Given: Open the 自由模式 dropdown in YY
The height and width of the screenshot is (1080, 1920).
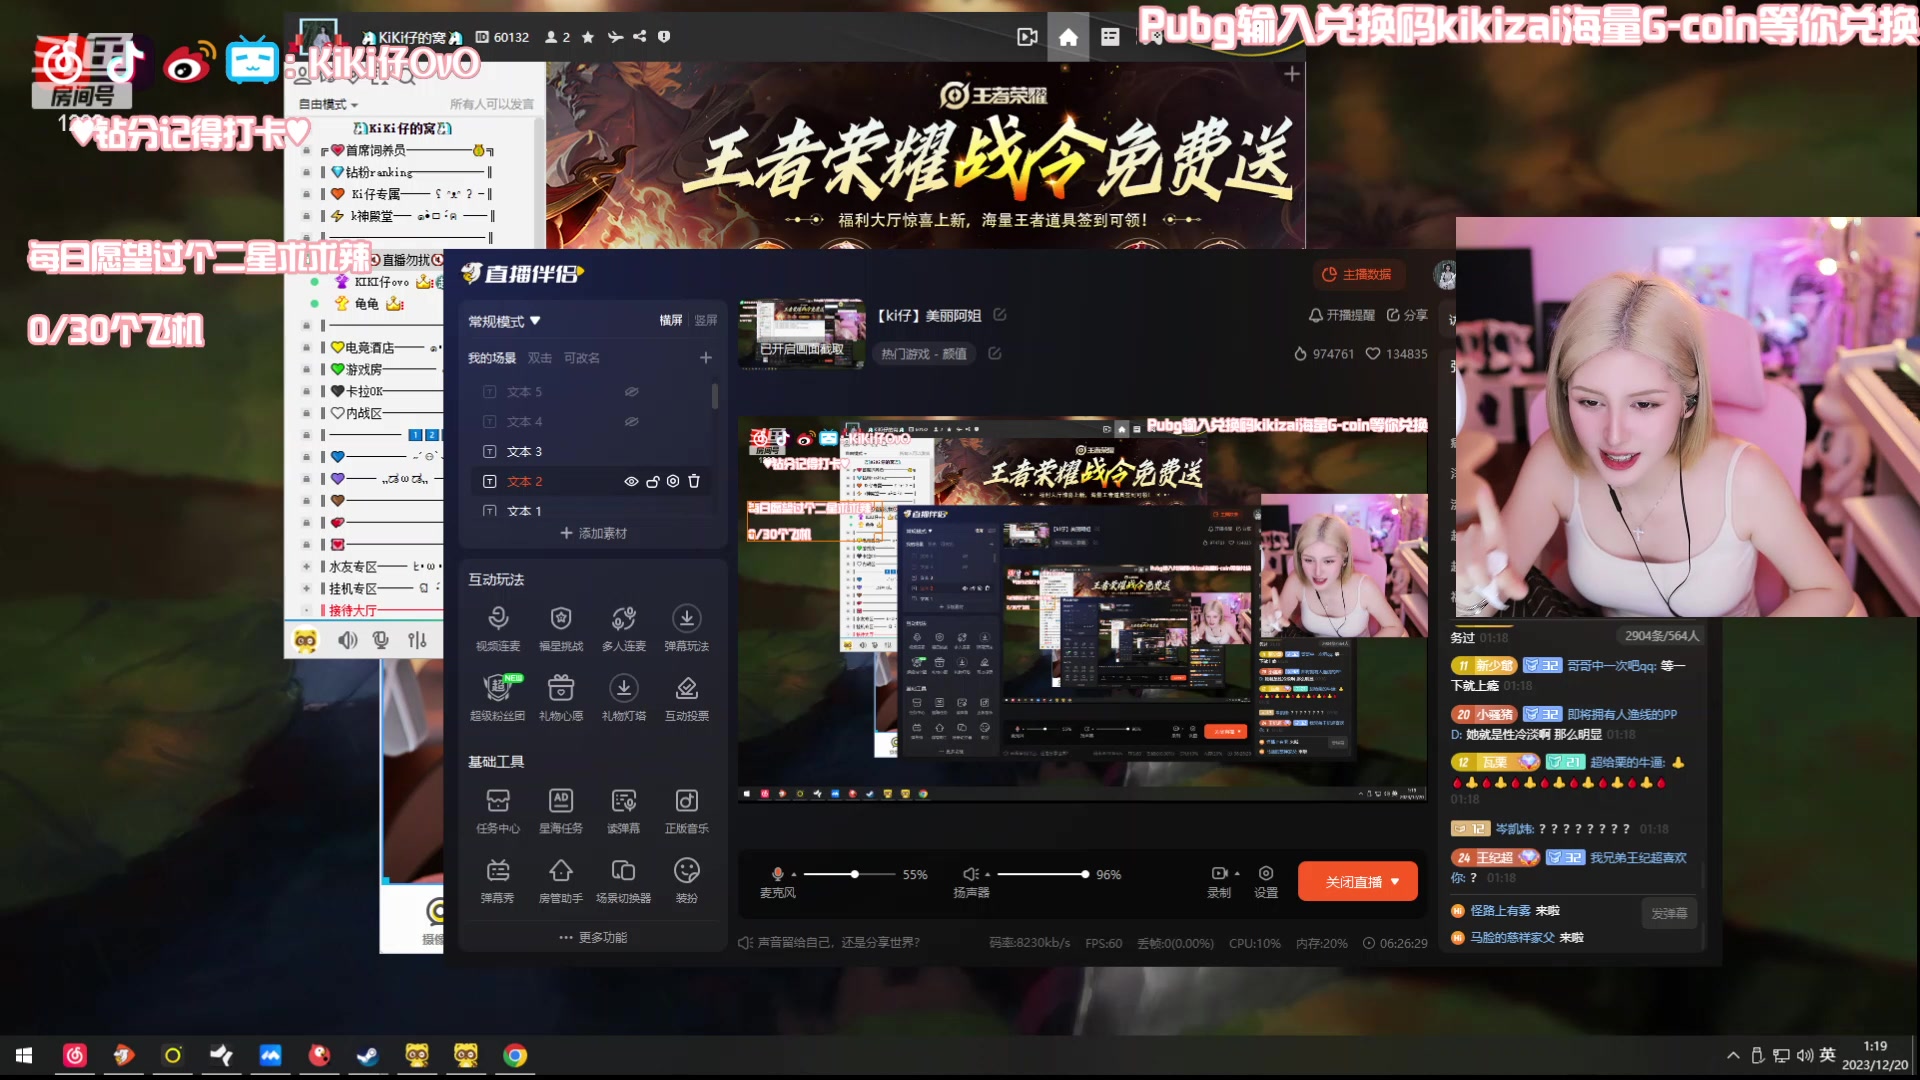Looking at the screenshot, I should click(x=328, y=104).
